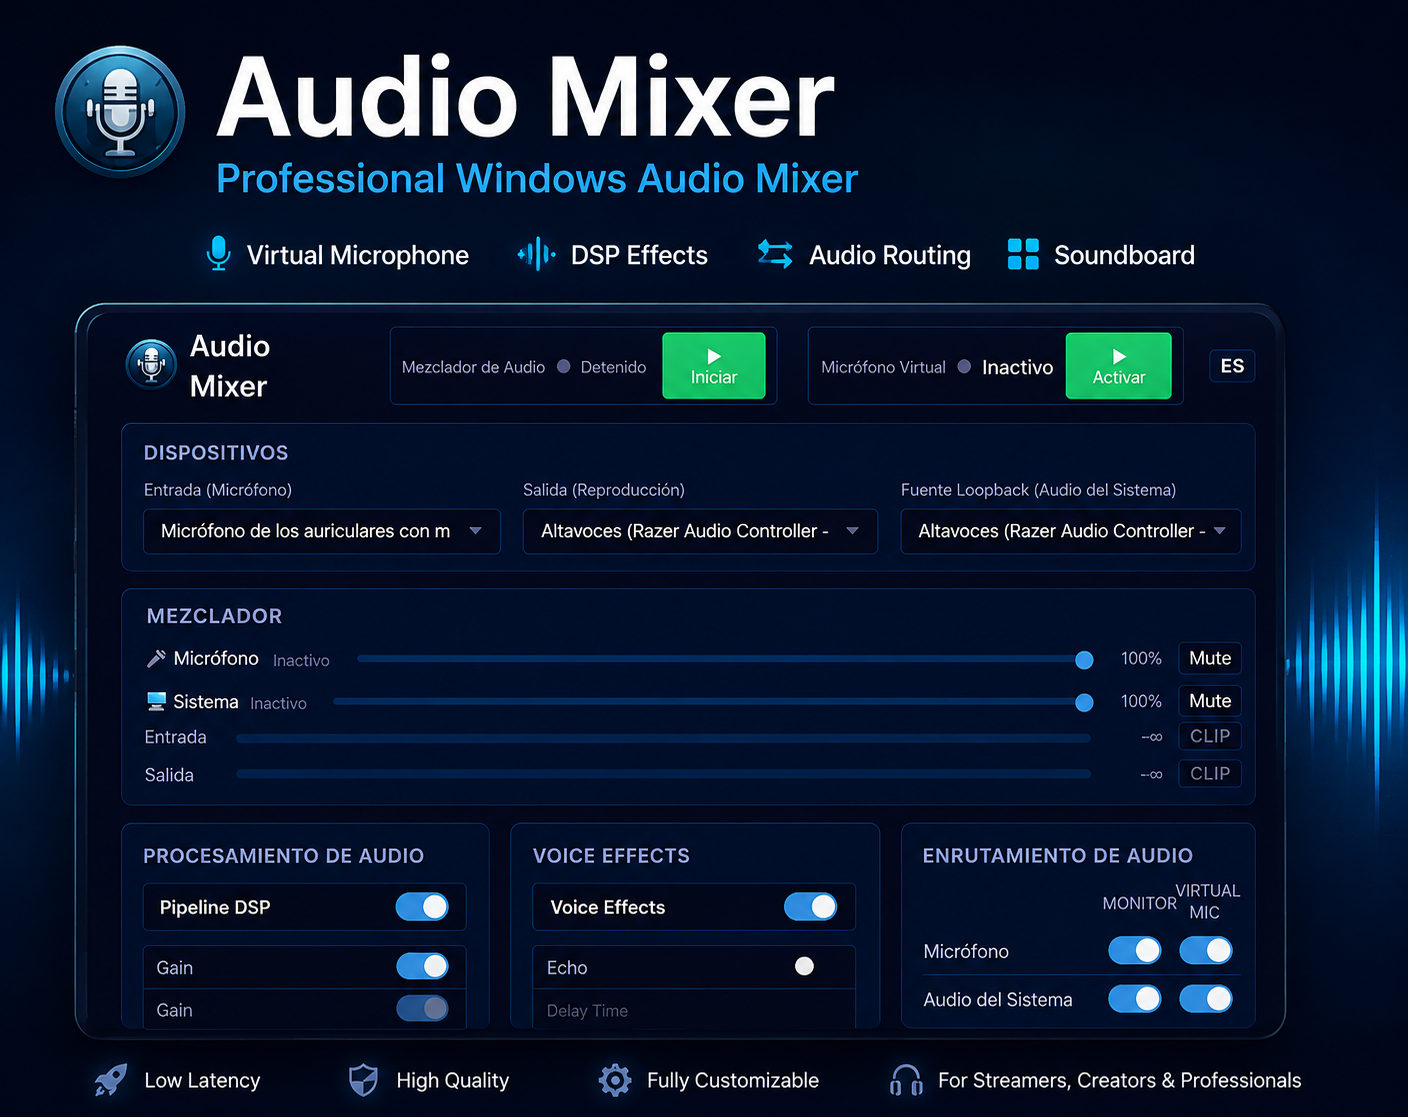Click the Micrófono channel microphone icon
The height and width of the screenshot is (1117, 1408).
pyautogui.click(x=156, y=658)
